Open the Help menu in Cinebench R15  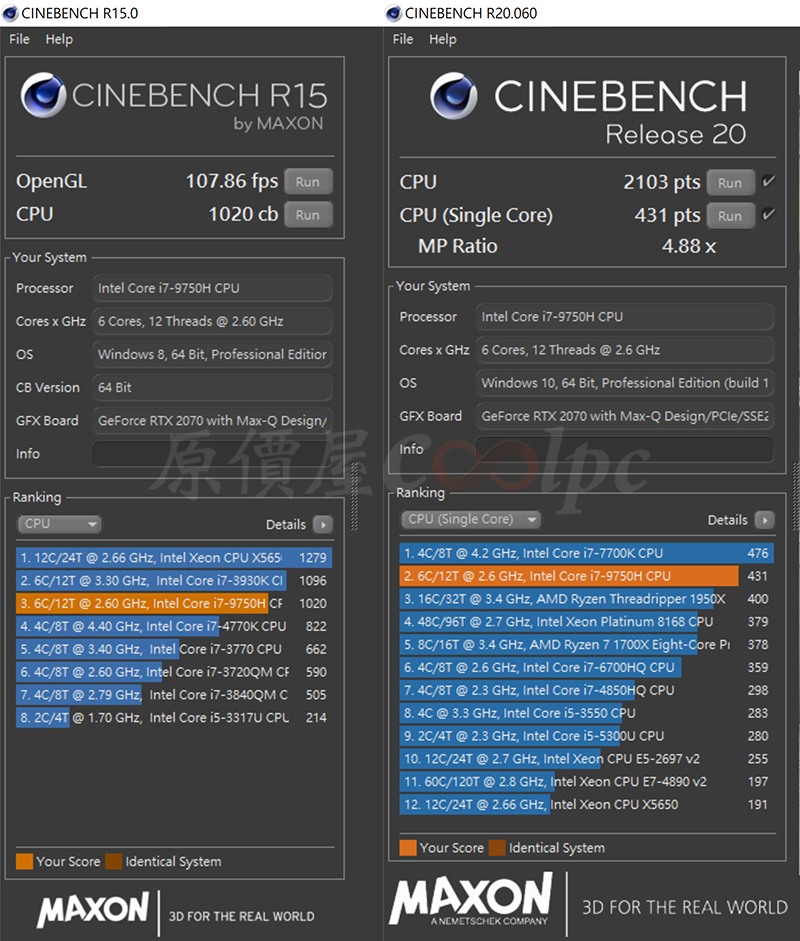point(59,39)
